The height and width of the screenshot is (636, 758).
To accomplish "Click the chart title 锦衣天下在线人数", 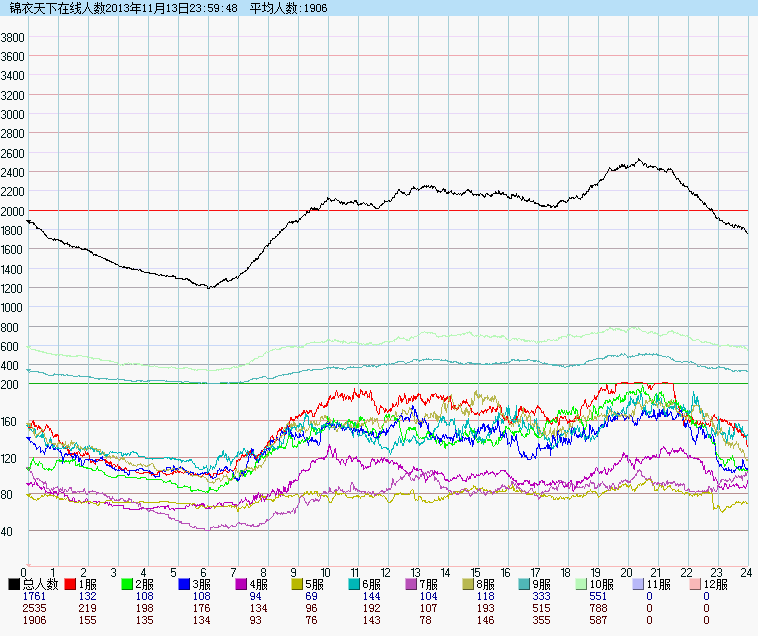I will click(x=56, y=8).
